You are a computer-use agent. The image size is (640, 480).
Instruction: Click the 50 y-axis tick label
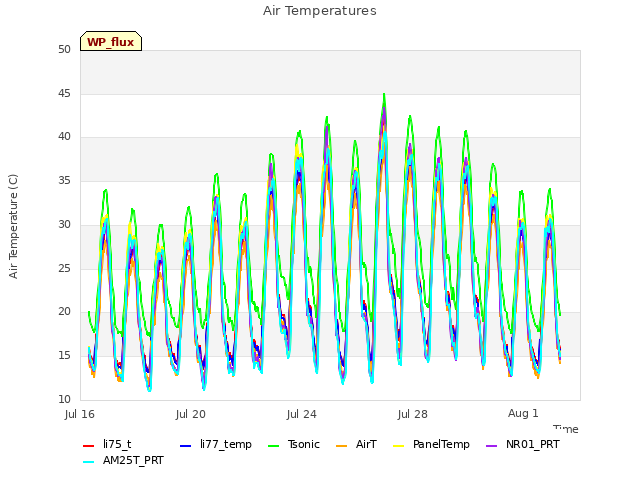click(64, 49)
